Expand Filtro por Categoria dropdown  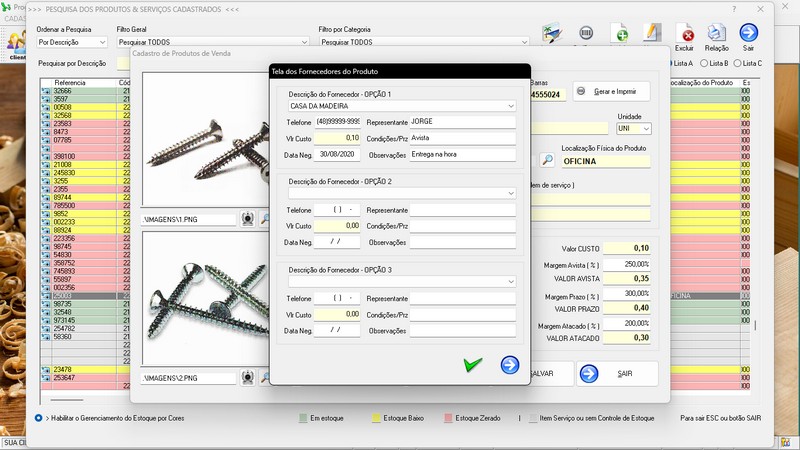tap(522, 44)
